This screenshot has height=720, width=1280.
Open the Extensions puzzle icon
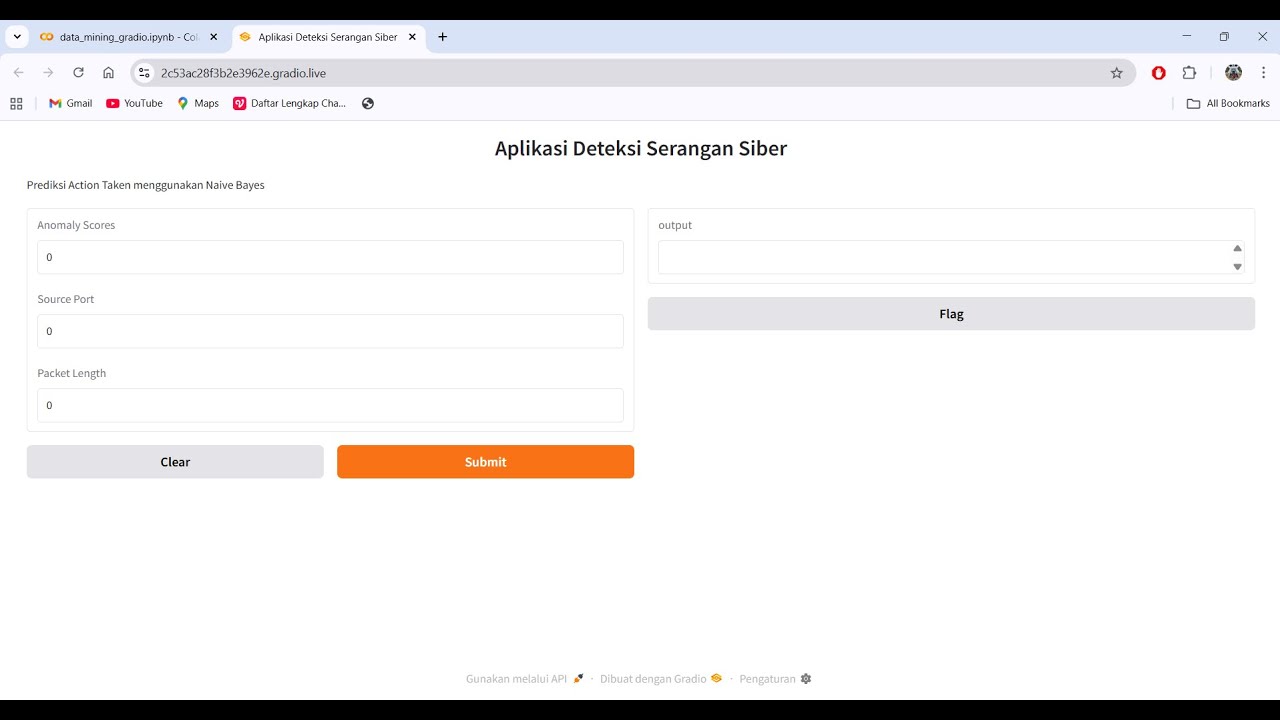click(1189, 73)
